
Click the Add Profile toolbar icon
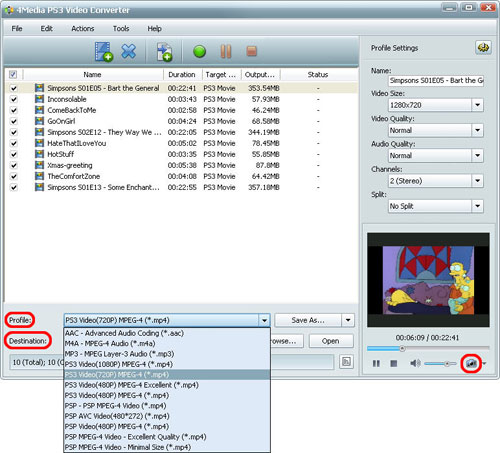pyautogui.click(x=164, y=52)
